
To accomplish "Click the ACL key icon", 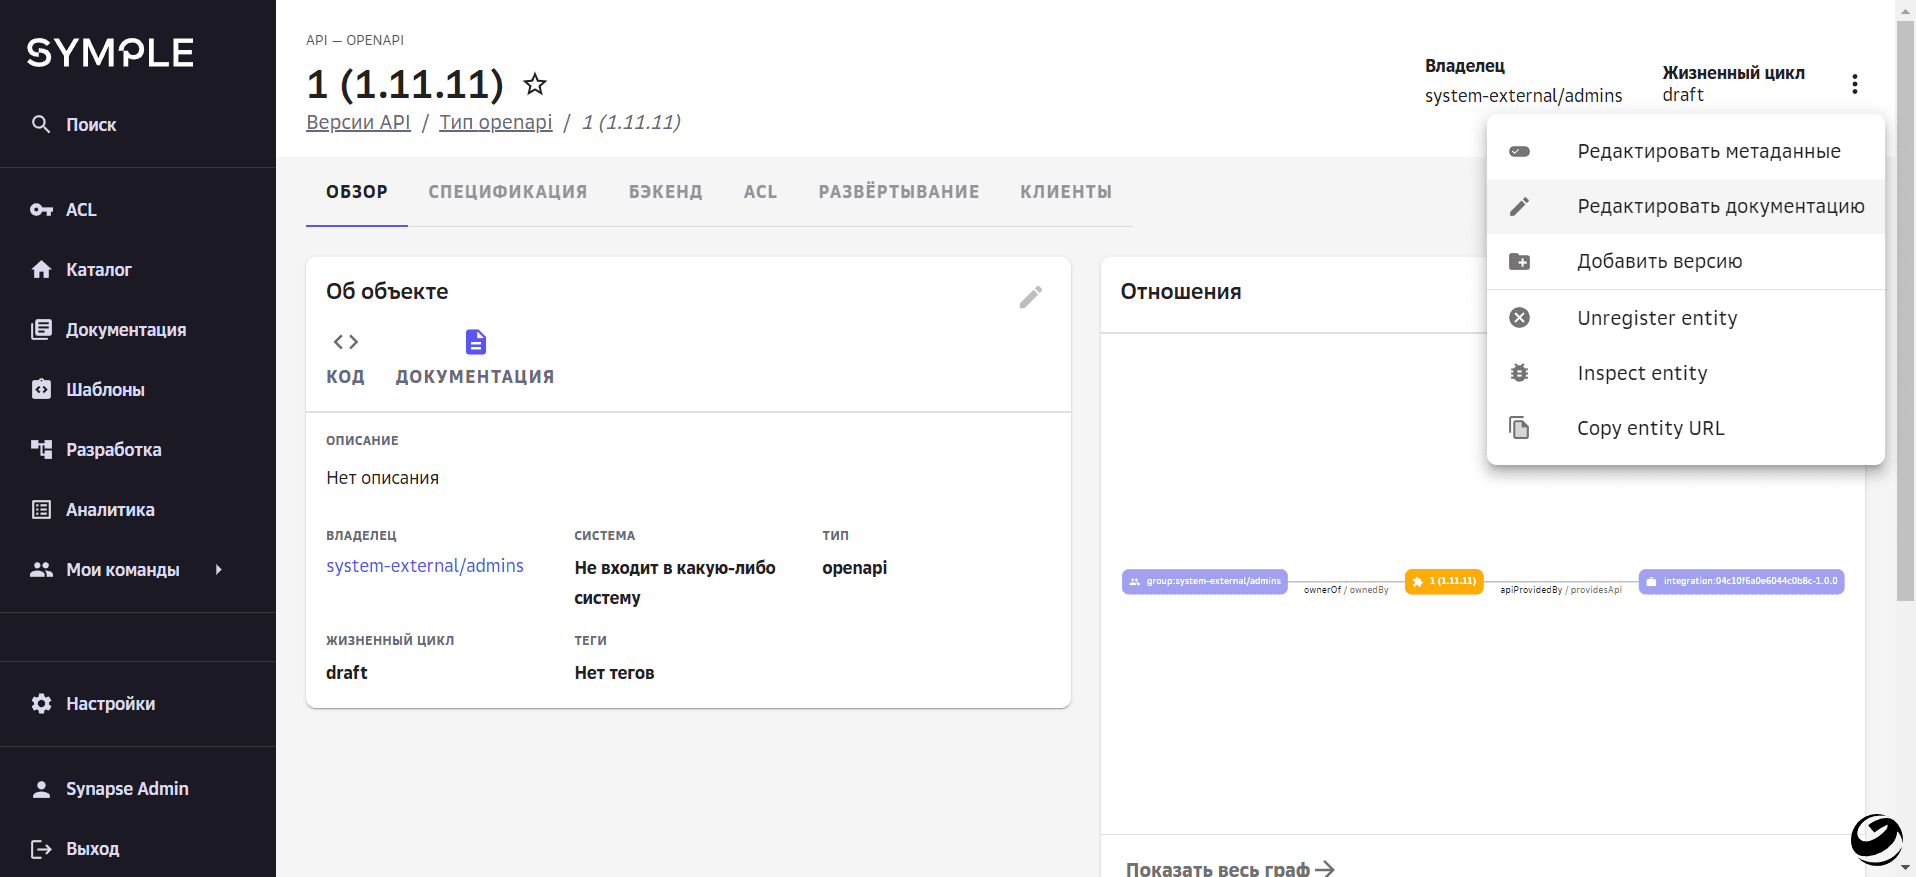I will (41, 210).
